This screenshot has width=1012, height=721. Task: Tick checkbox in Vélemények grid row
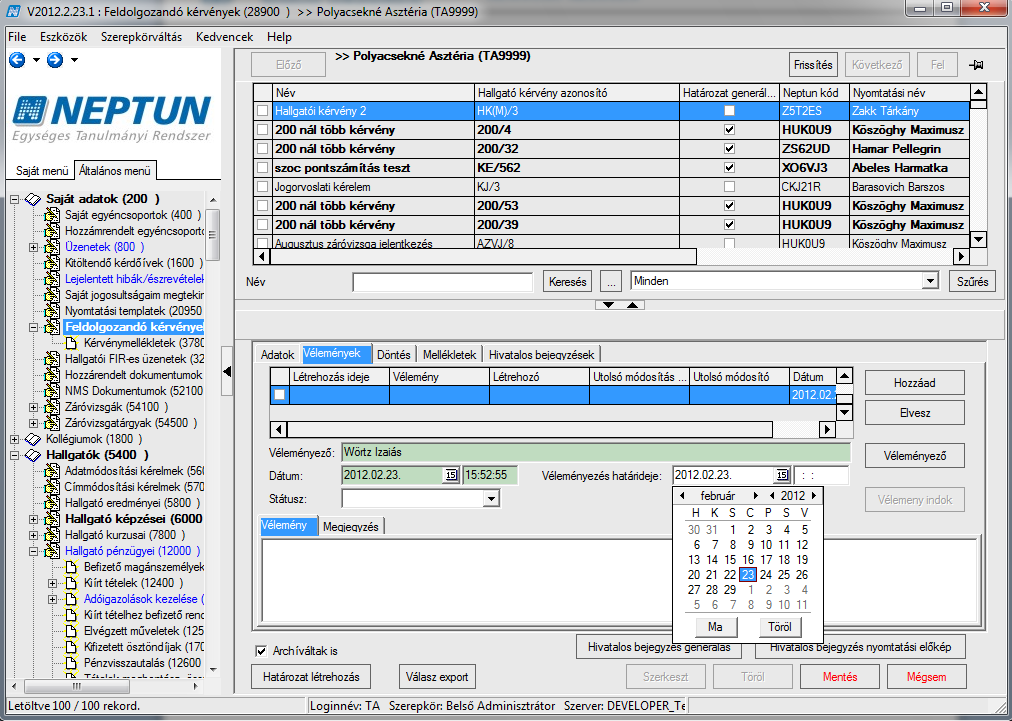pos(279,394)
